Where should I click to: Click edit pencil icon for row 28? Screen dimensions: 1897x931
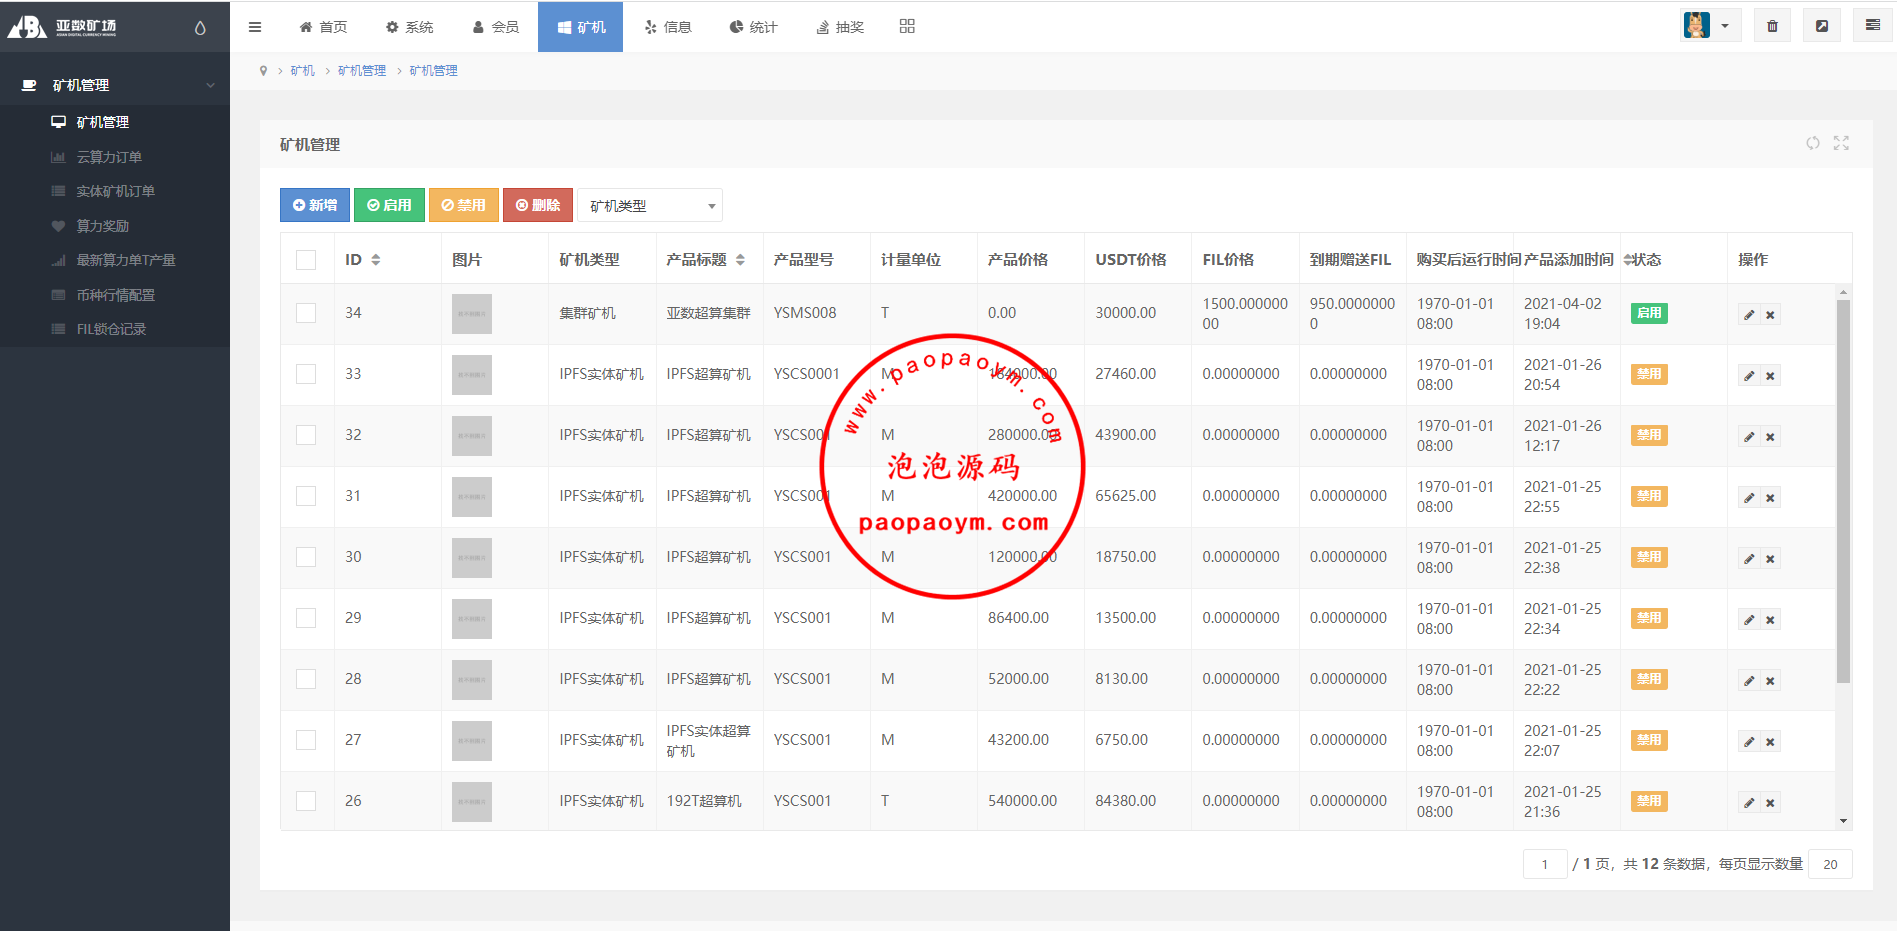(x=1749, y=681)
